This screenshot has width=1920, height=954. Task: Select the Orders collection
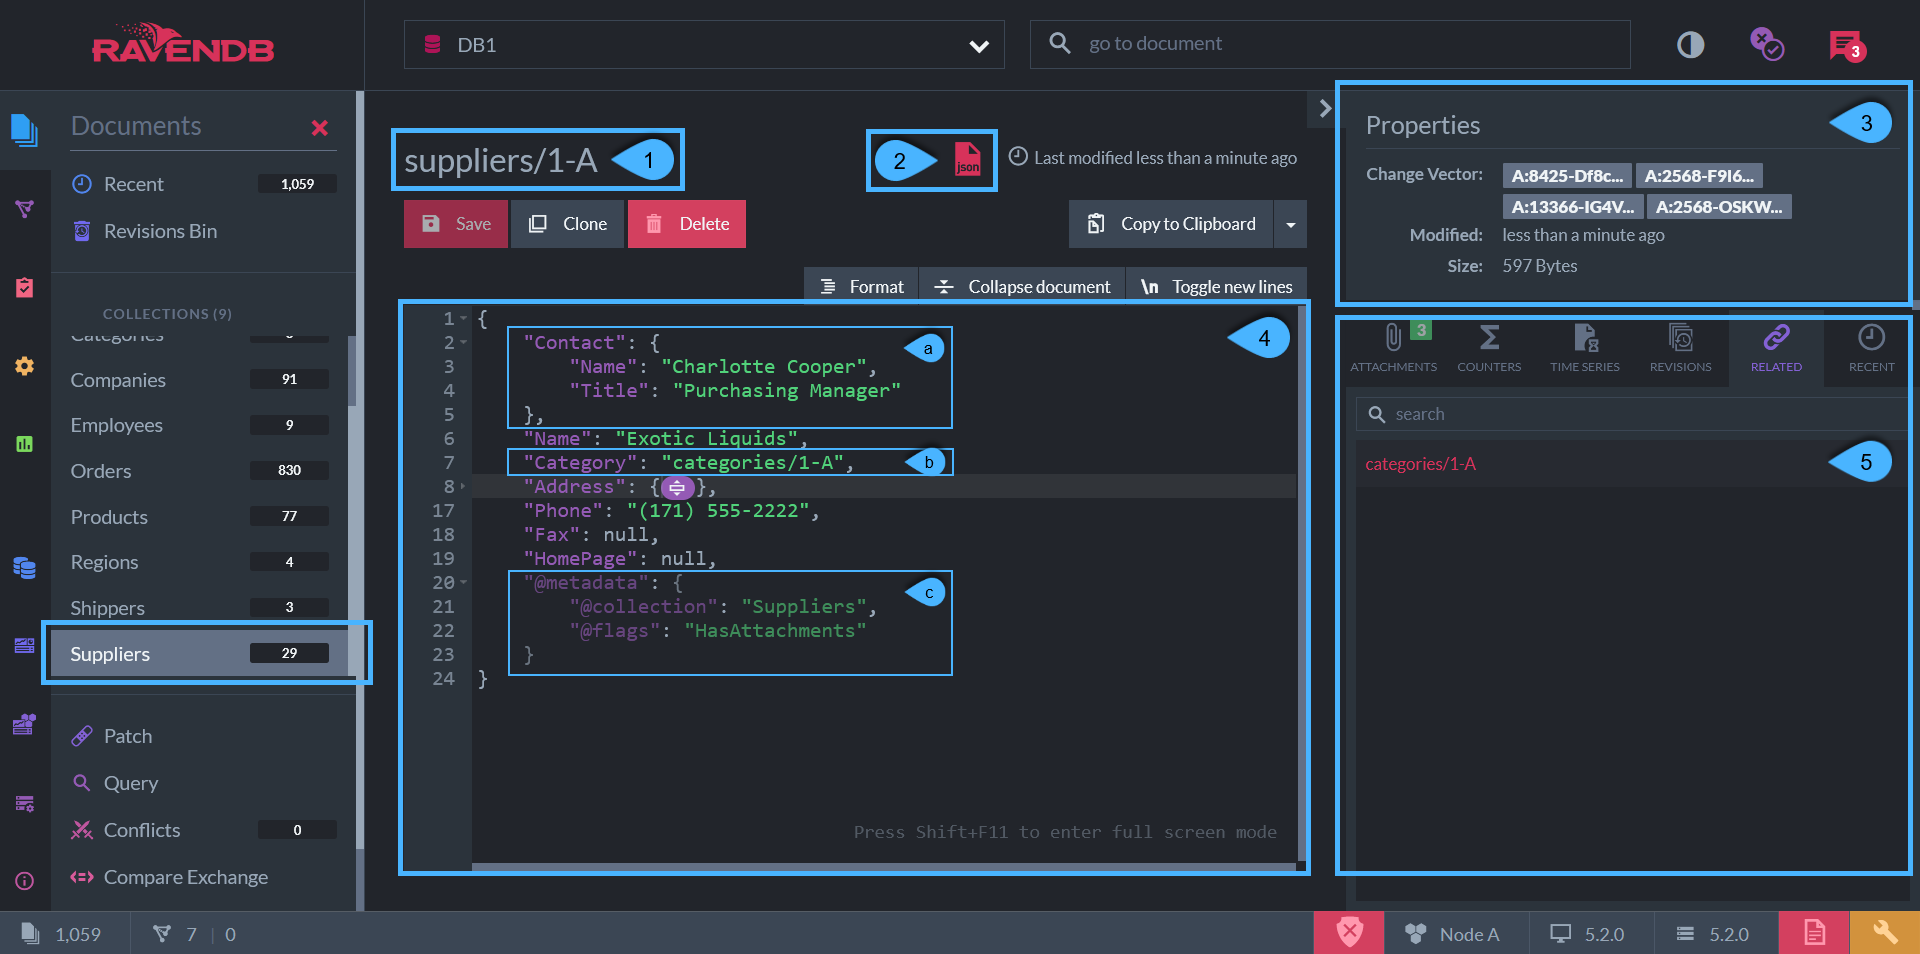[199, 471]
